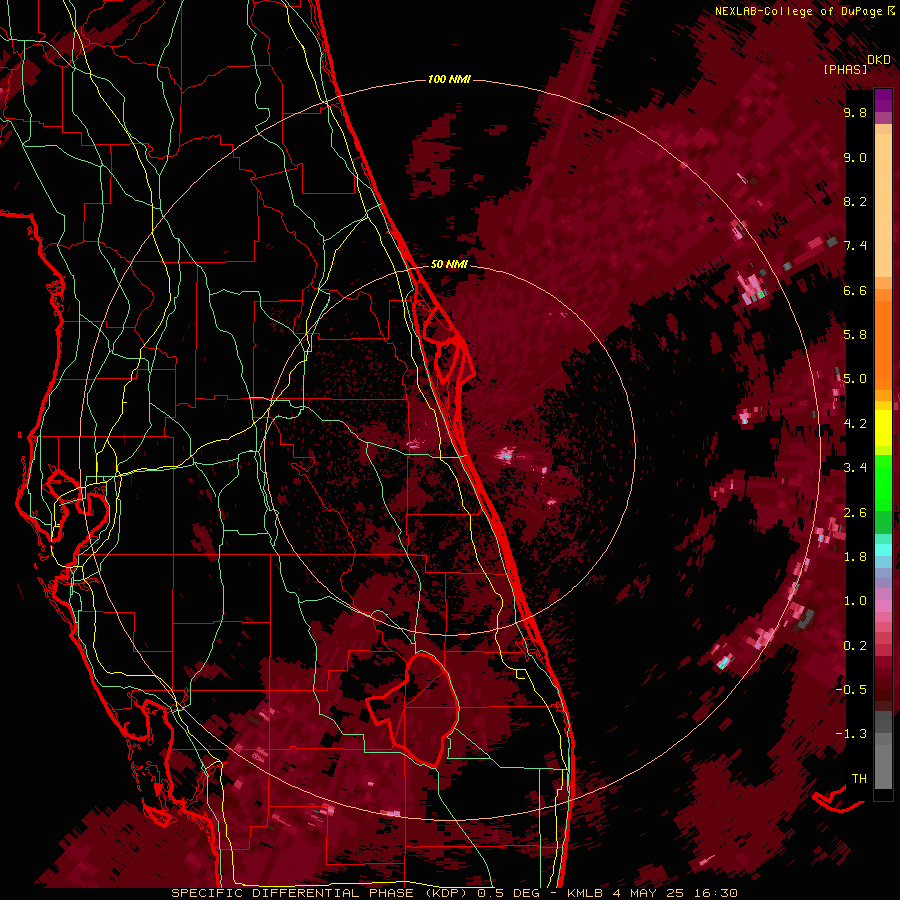This screenshot has height=900, width=900.
Task: Click the 7.4 scale value label
Action: tap(855, 246)
